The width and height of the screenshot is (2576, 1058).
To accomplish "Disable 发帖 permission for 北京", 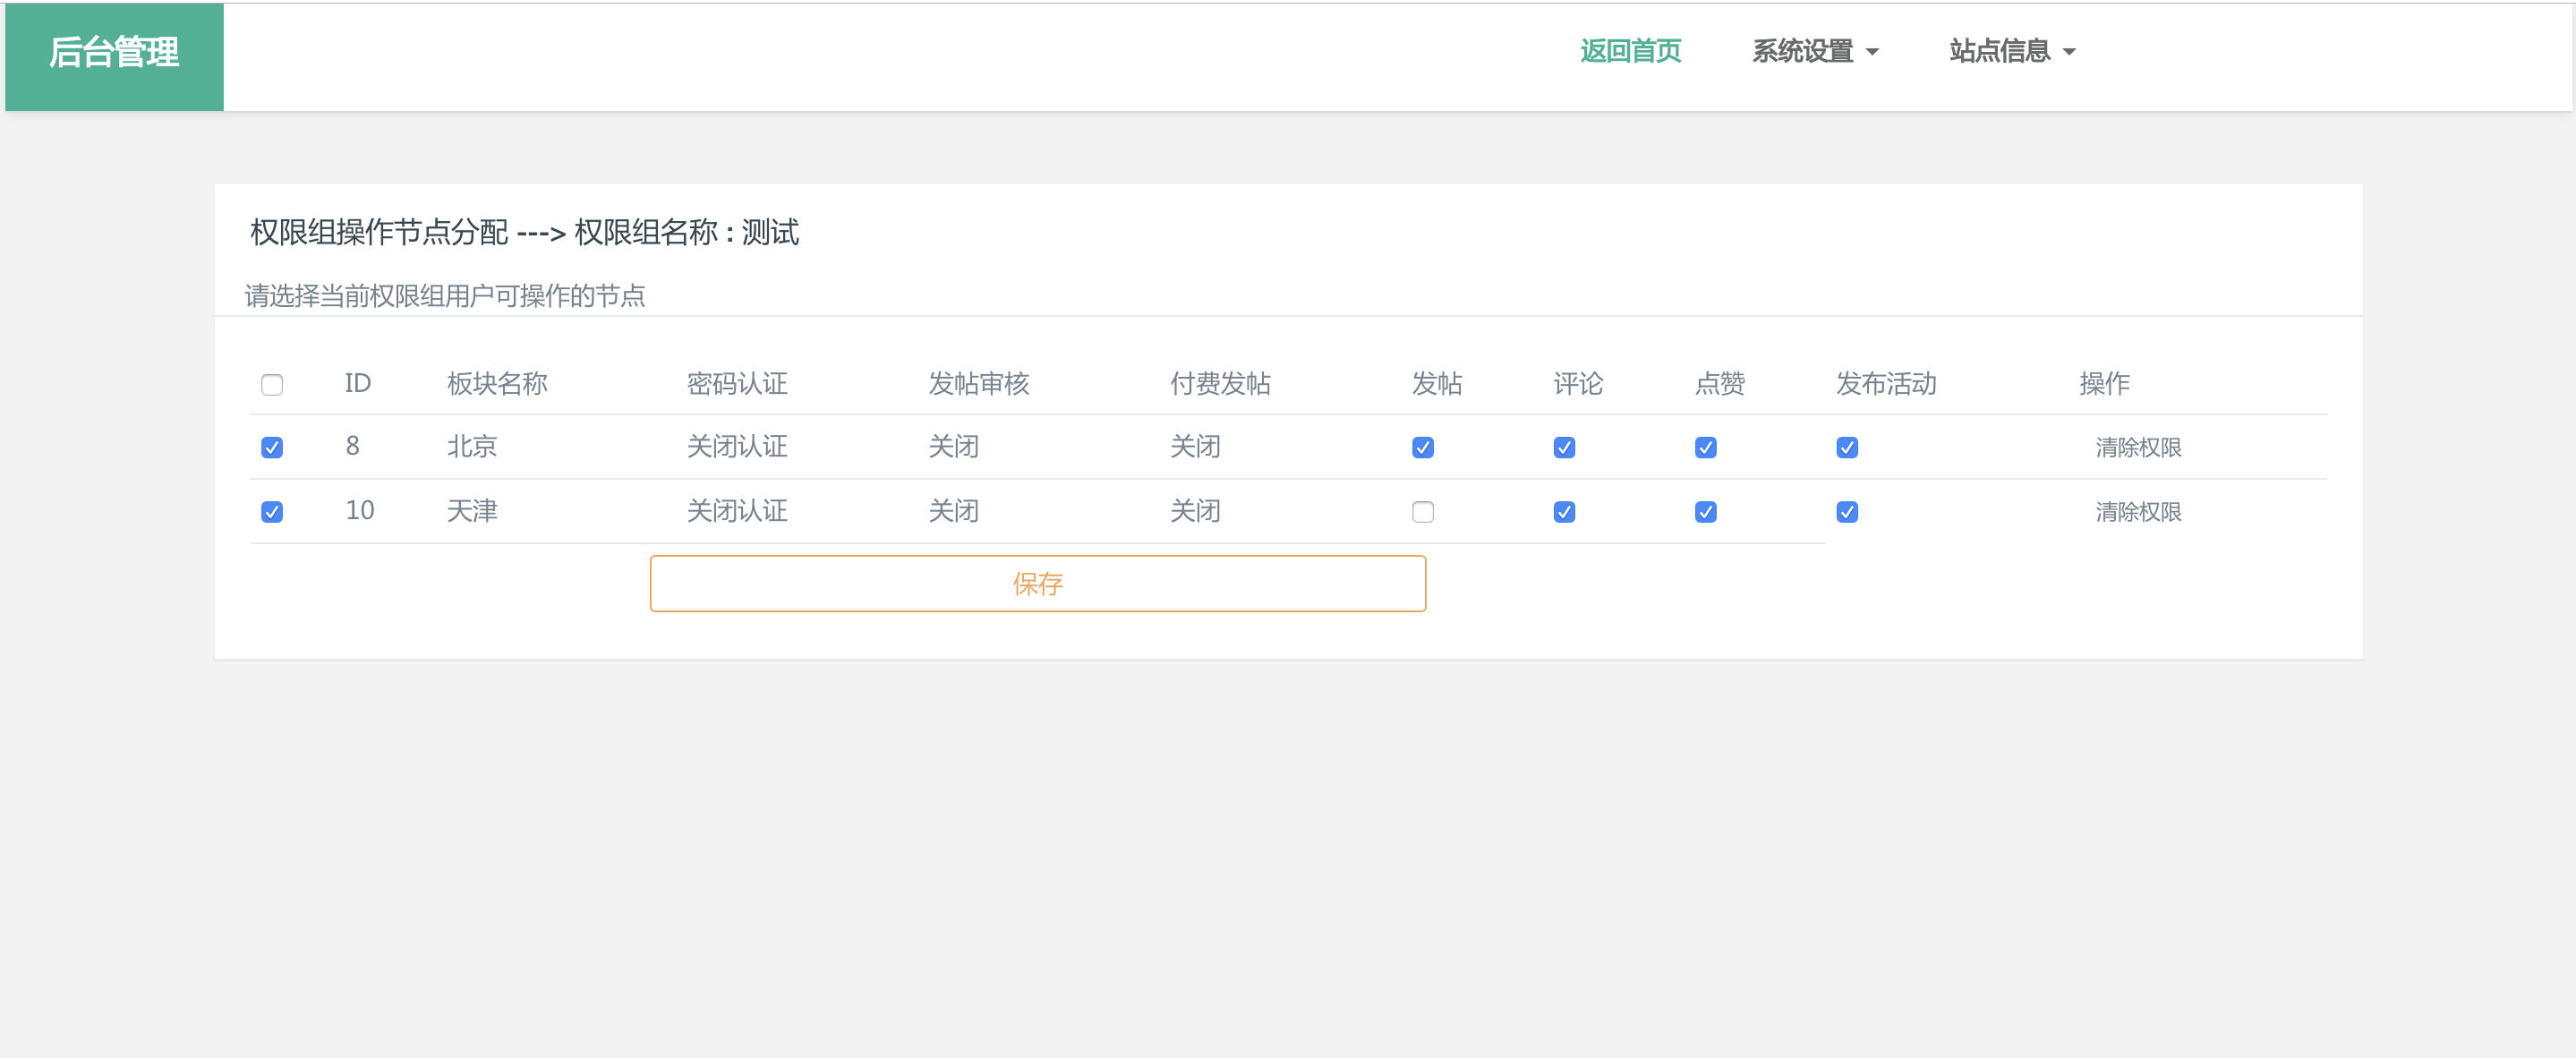I will coord(1423,447).
